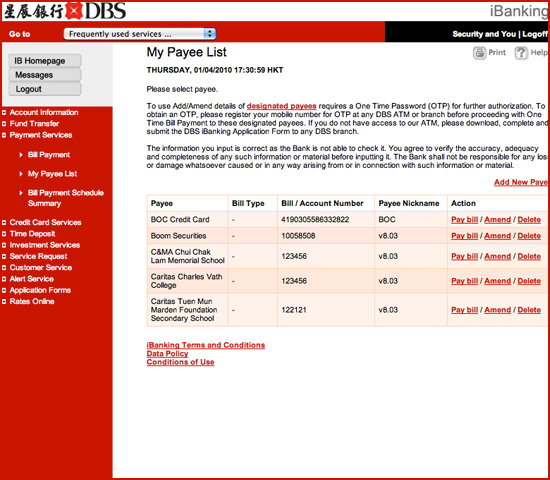Screen dimensions: 550x480
Task: Expand the Credit Card Services section
Action: click(x=45, y=222)
